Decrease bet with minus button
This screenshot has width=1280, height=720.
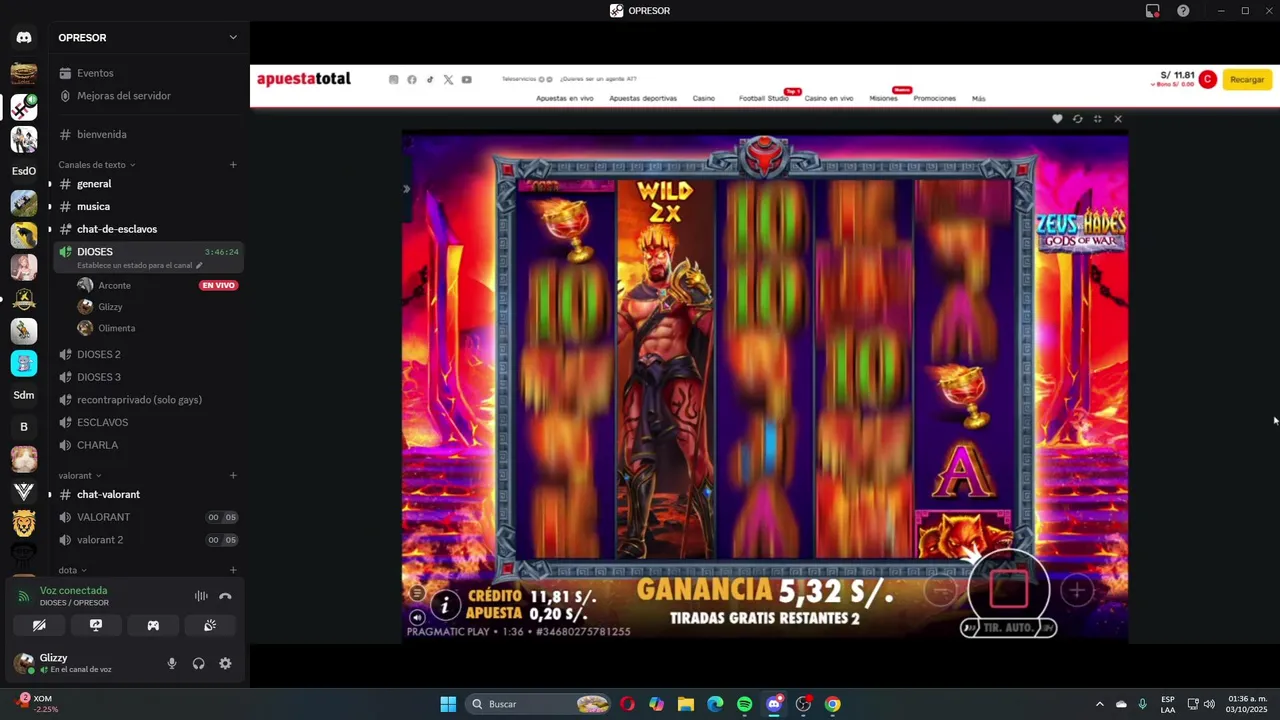click(940, 591)
